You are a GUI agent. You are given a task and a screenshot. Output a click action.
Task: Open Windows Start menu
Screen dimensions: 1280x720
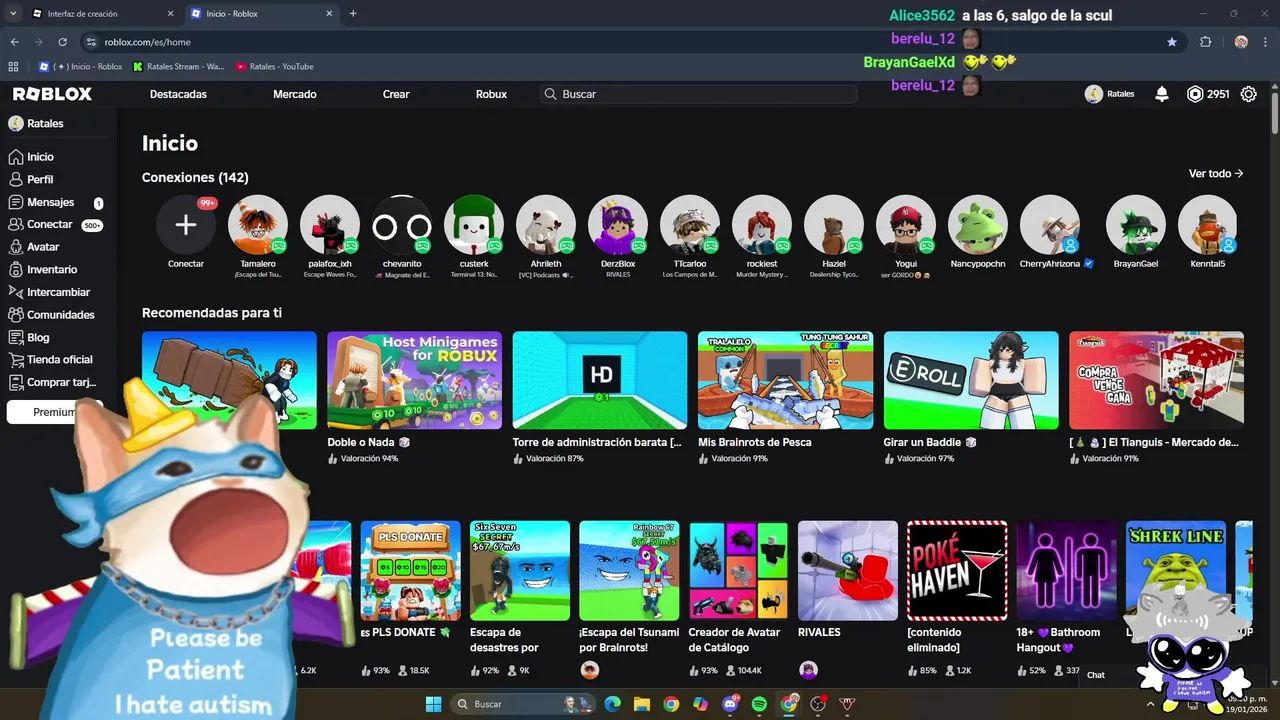point(433,704)
